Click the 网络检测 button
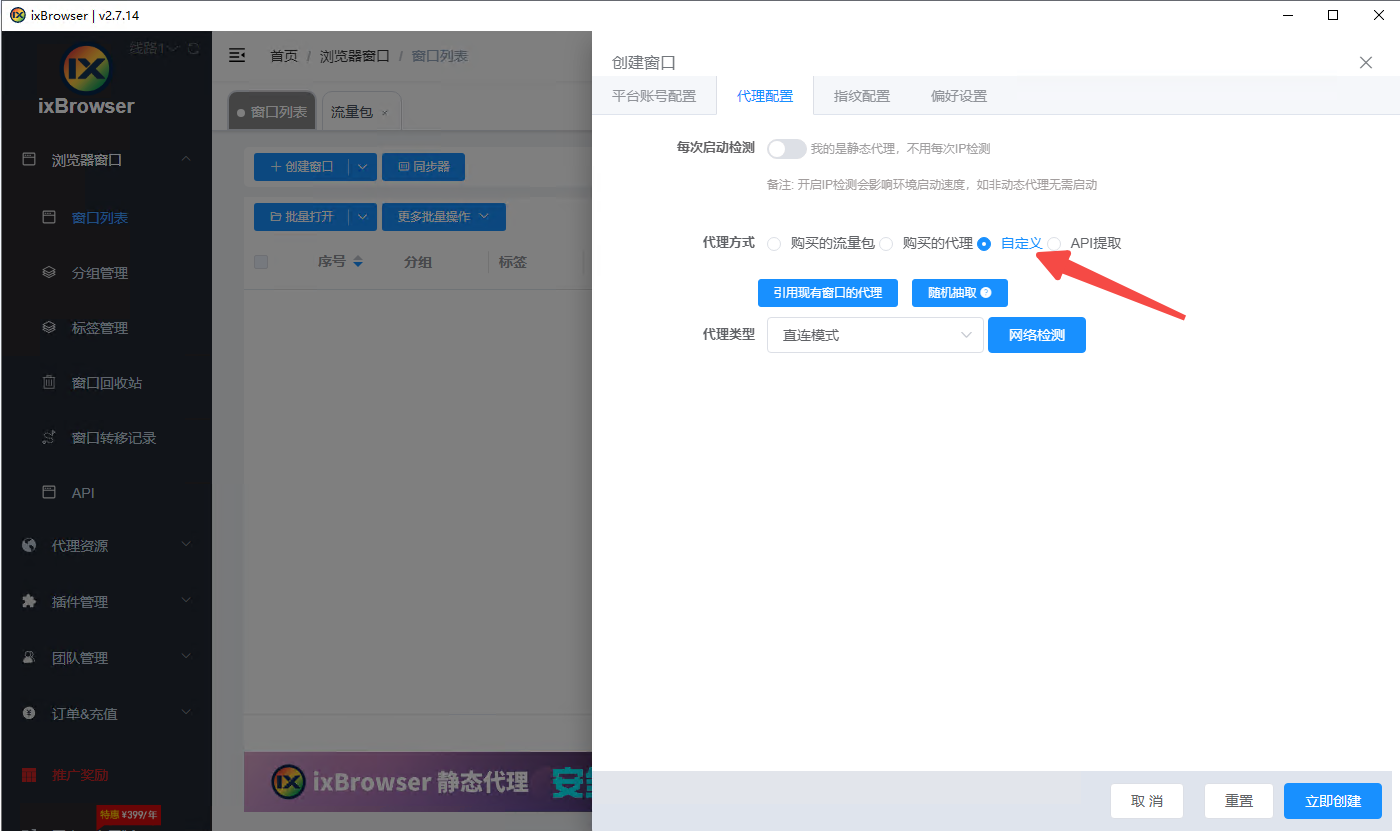 (1036, 335)
